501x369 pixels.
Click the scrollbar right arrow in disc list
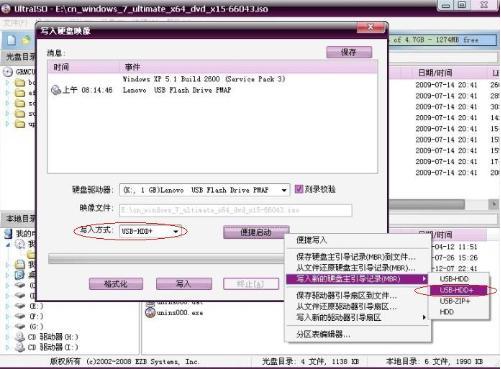(494, 204)
